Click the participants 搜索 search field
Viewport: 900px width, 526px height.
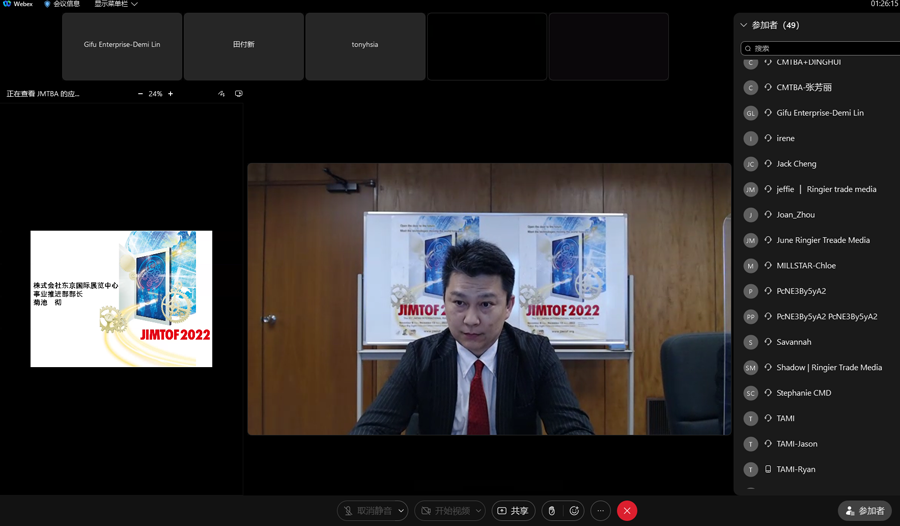(x=822, y=48)
